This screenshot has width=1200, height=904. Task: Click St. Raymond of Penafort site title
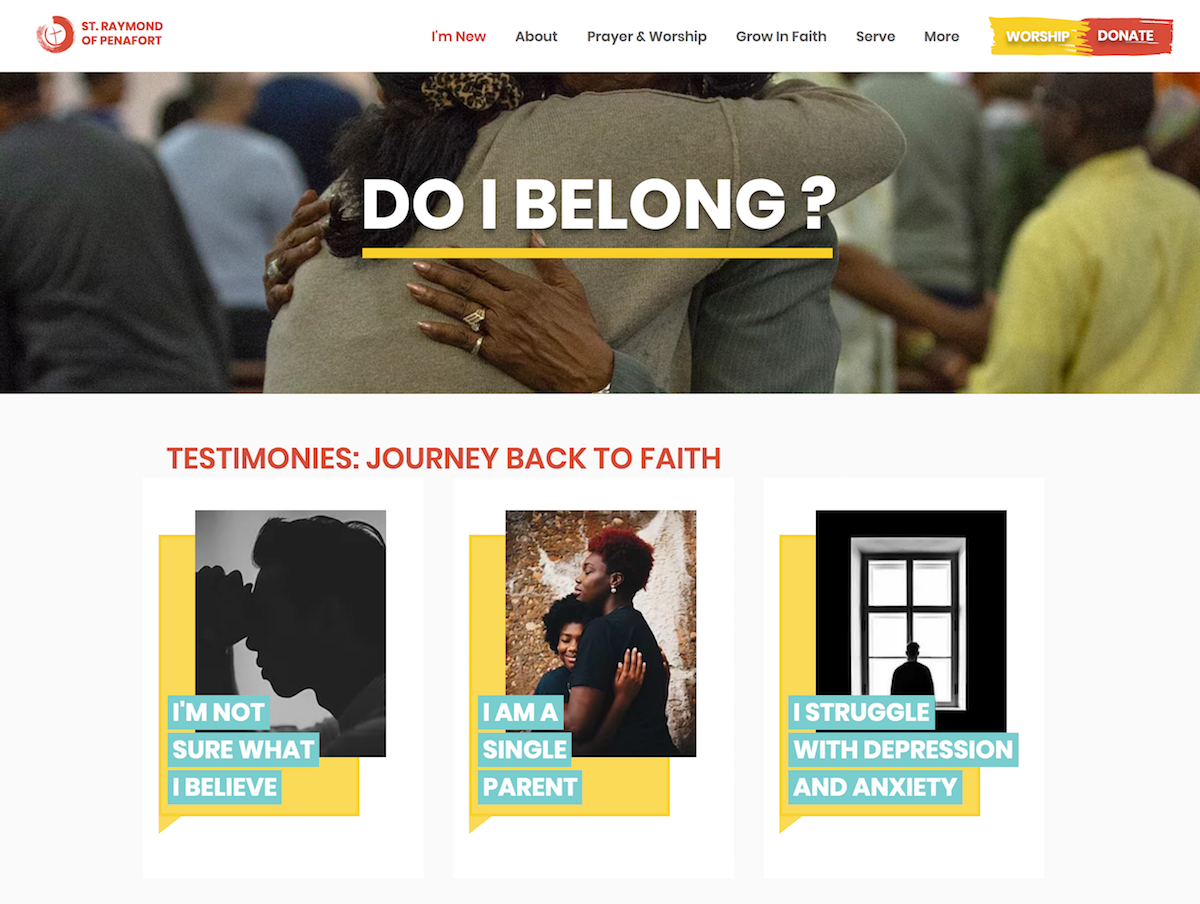122,34
